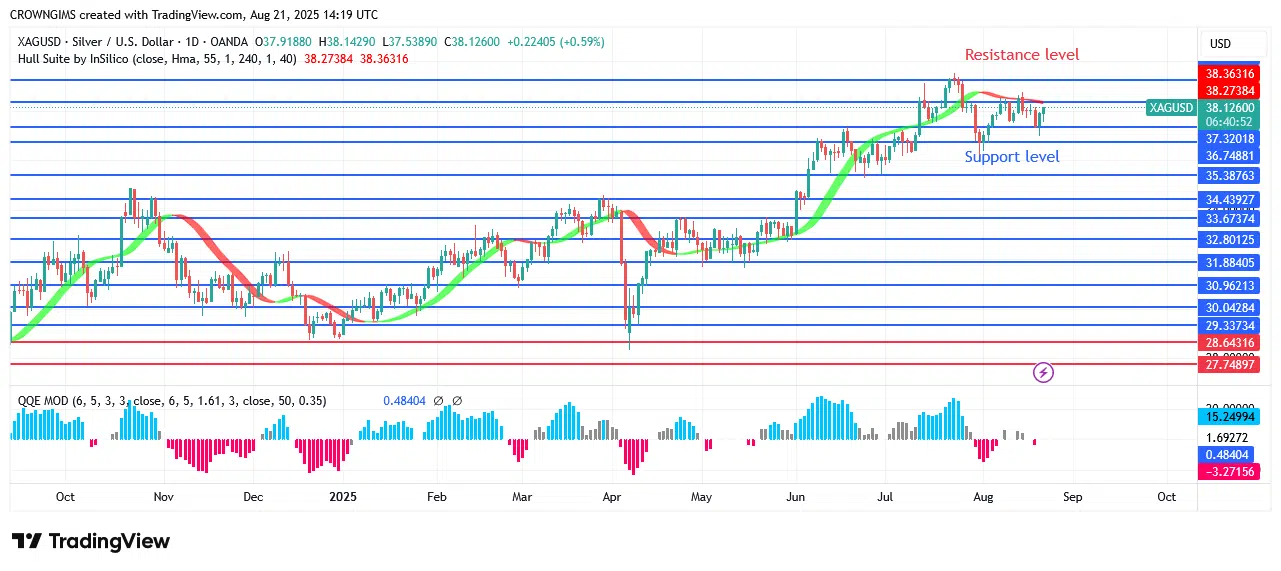Click the 38.36316 red price label
The height and width of the screenshot is (571, 1281).
point(1229,73)
